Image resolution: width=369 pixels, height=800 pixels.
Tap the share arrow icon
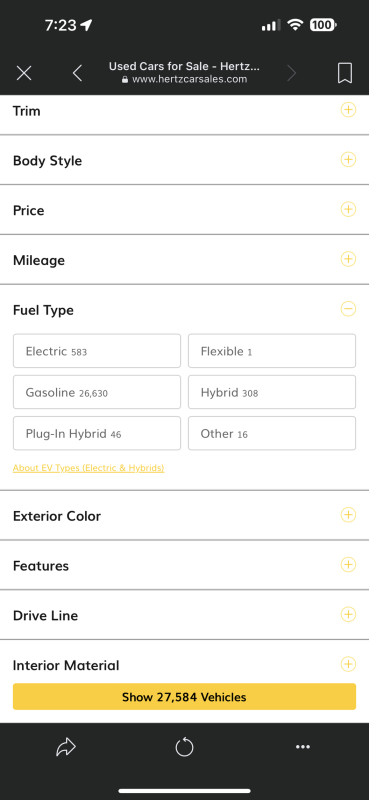66,747
